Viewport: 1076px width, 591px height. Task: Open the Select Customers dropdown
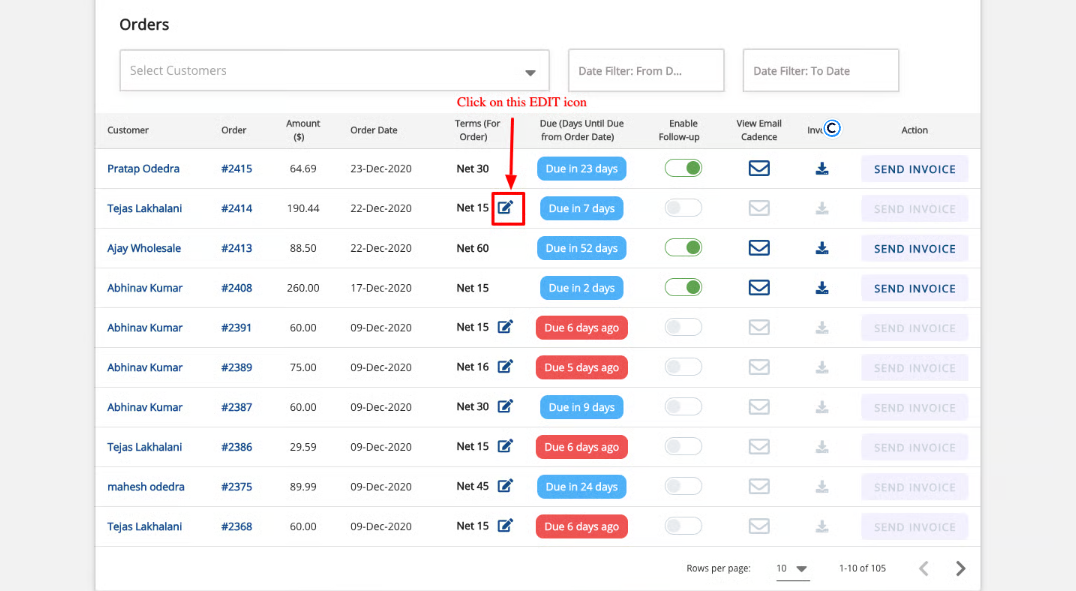point(334,71)
